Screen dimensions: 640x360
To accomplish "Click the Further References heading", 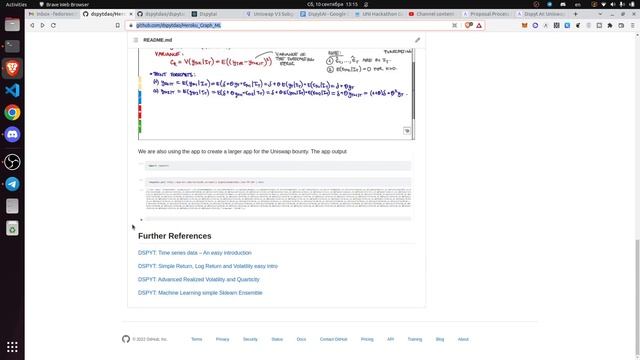I will point(175,236).
